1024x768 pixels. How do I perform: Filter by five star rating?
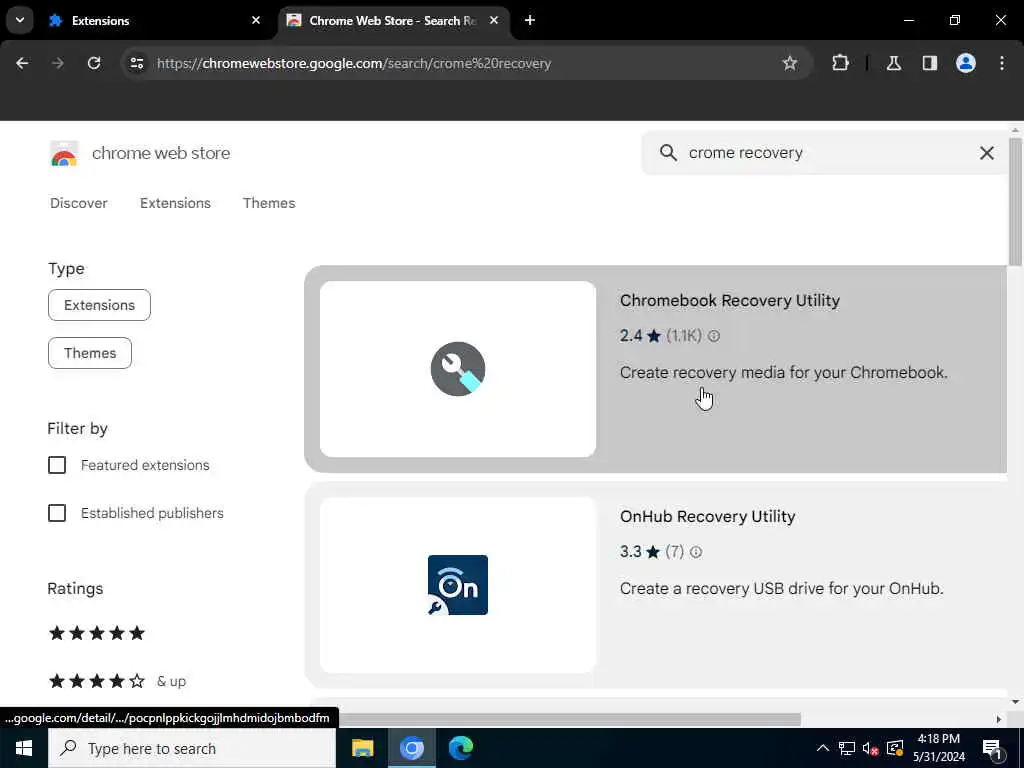click(97, 633)
